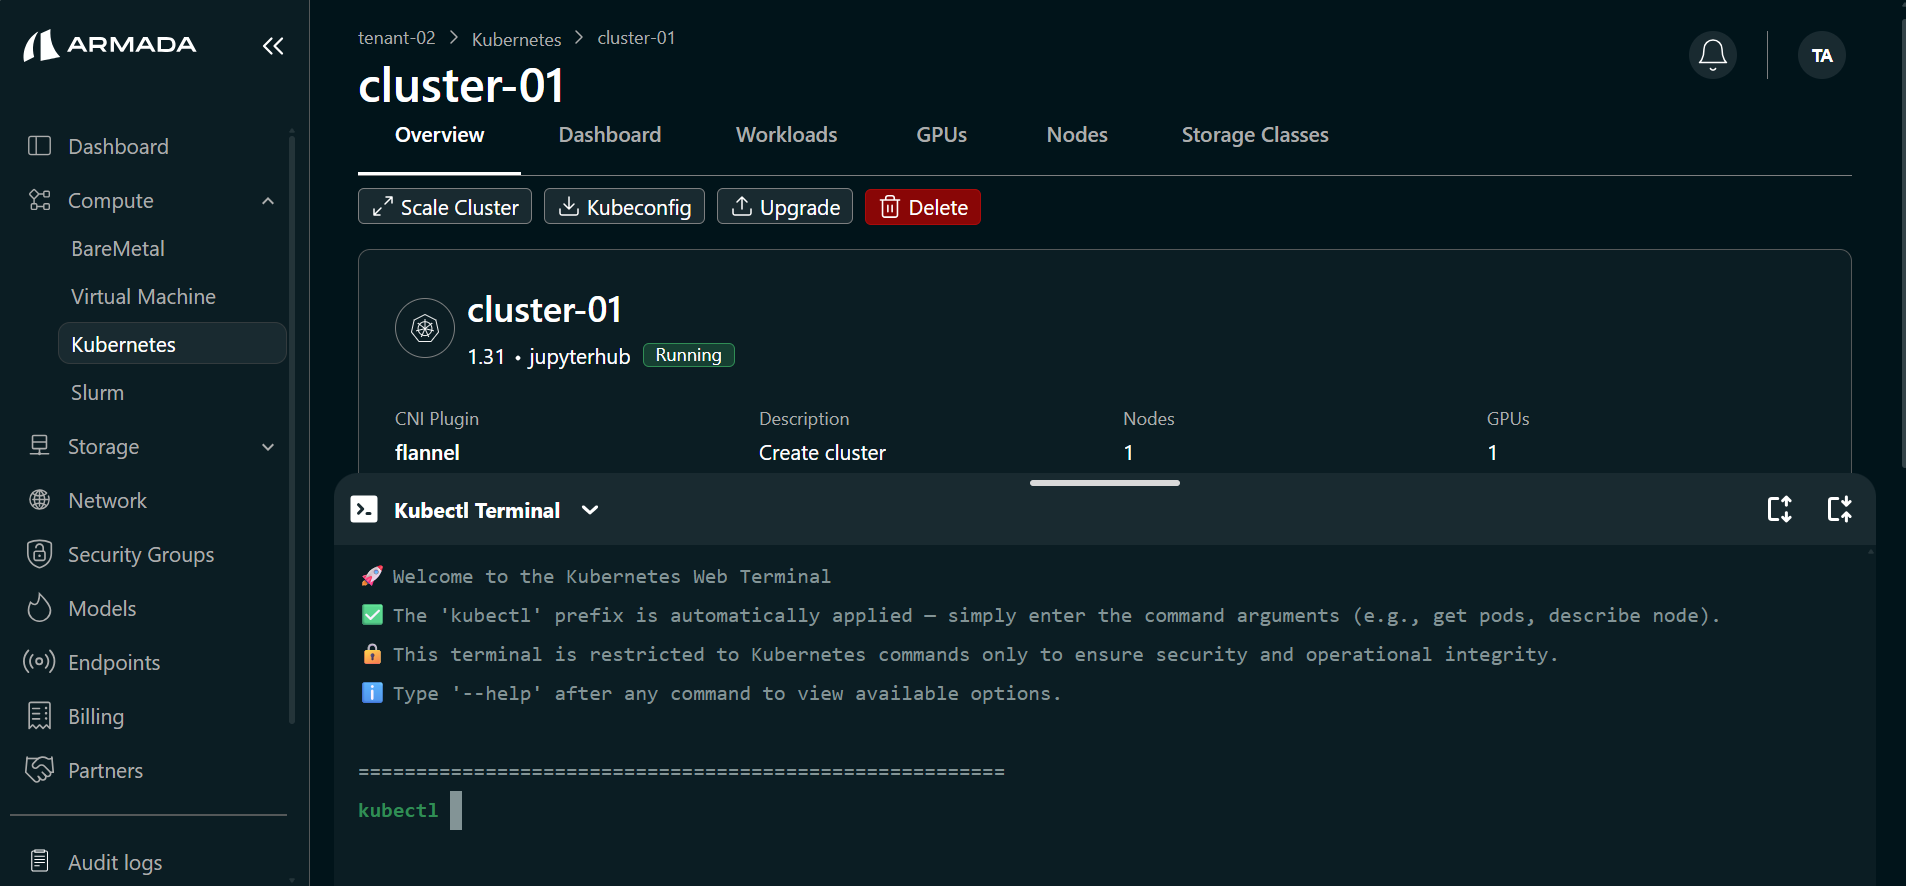
Task: Switch to the cluster Dashboard tab
Action: click(609, 135)
